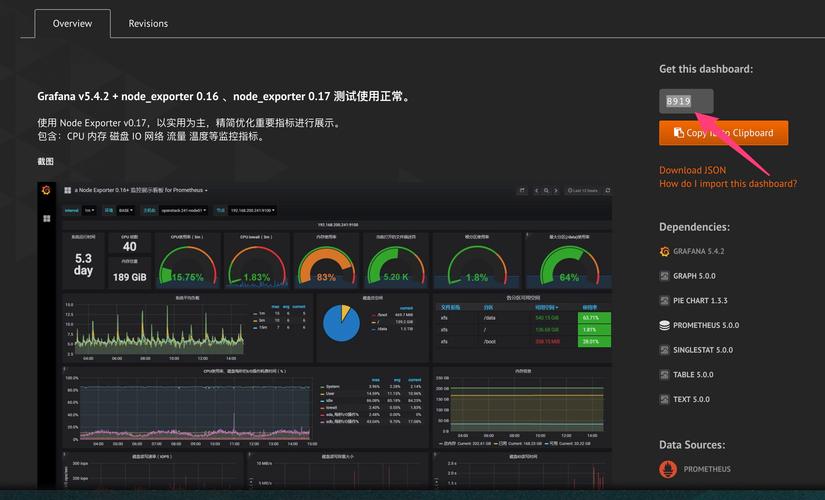Click the 'Dependencies:' heading
Screen dimensions: 825x500
pyautogui.click(x=694, y=227)
